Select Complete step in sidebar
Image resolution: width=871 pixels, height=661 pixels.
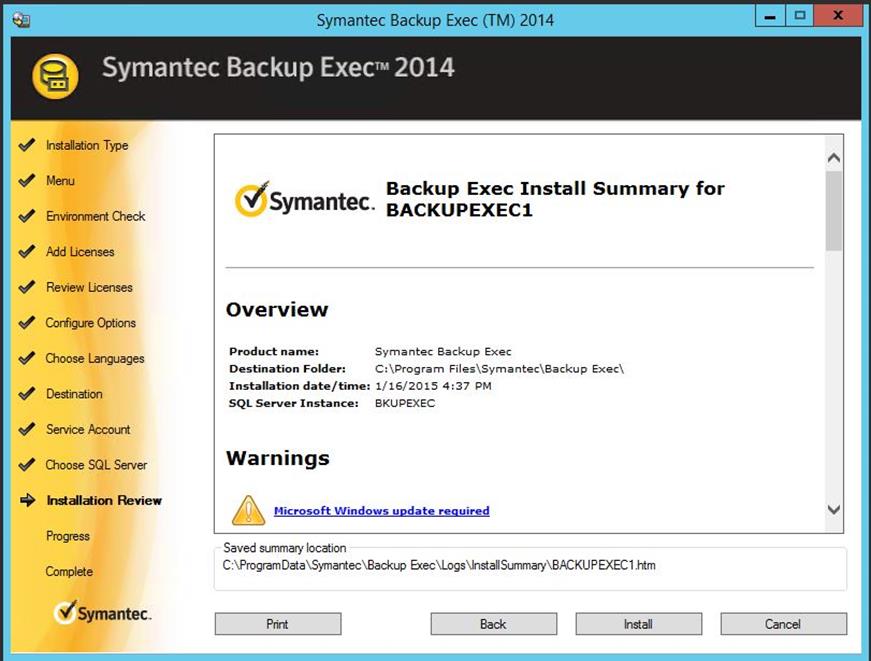[69, 572]
